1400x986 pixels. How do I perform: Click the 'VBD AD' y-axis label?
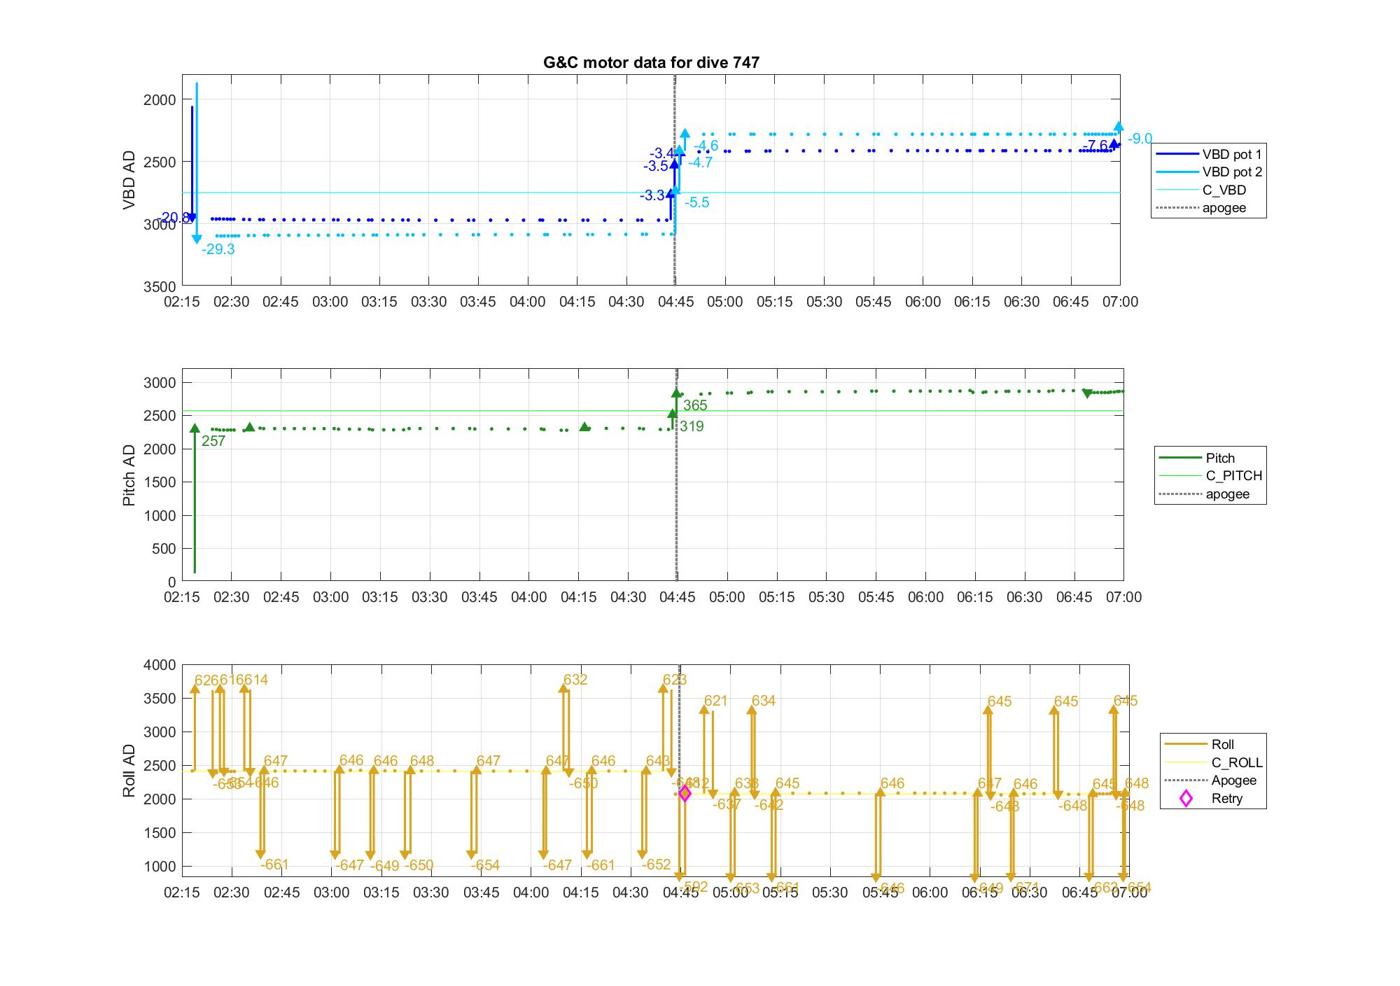(129, 180)
